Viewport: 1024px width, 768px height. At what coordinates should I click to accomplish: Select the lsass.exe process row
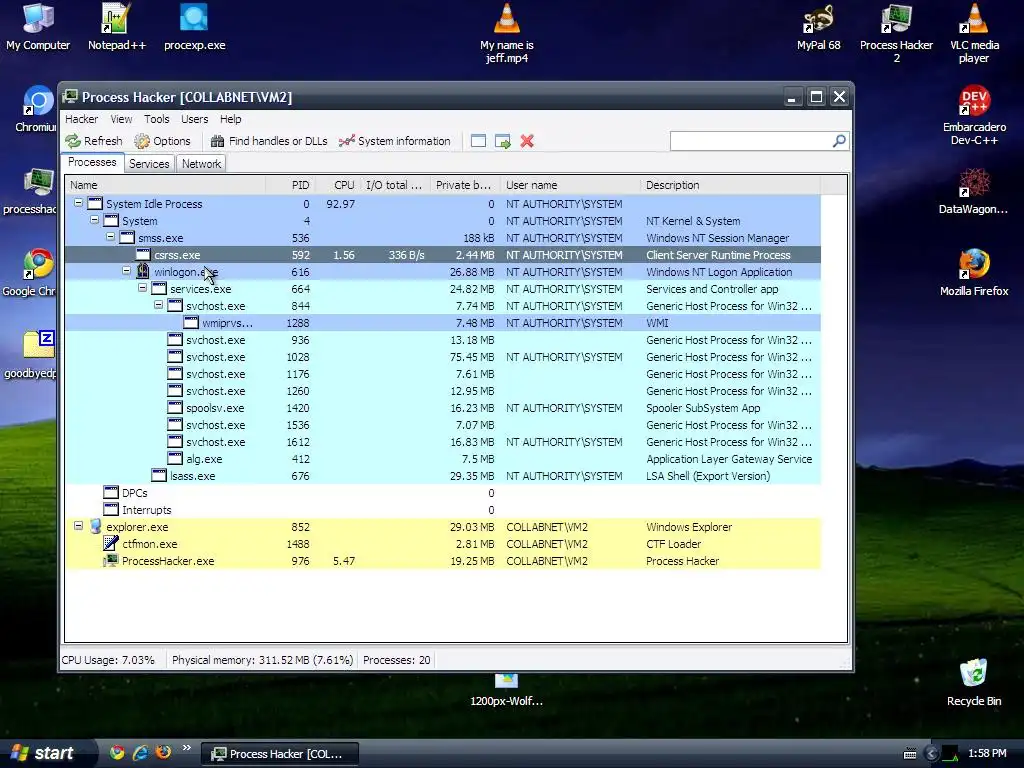(443, 475)
